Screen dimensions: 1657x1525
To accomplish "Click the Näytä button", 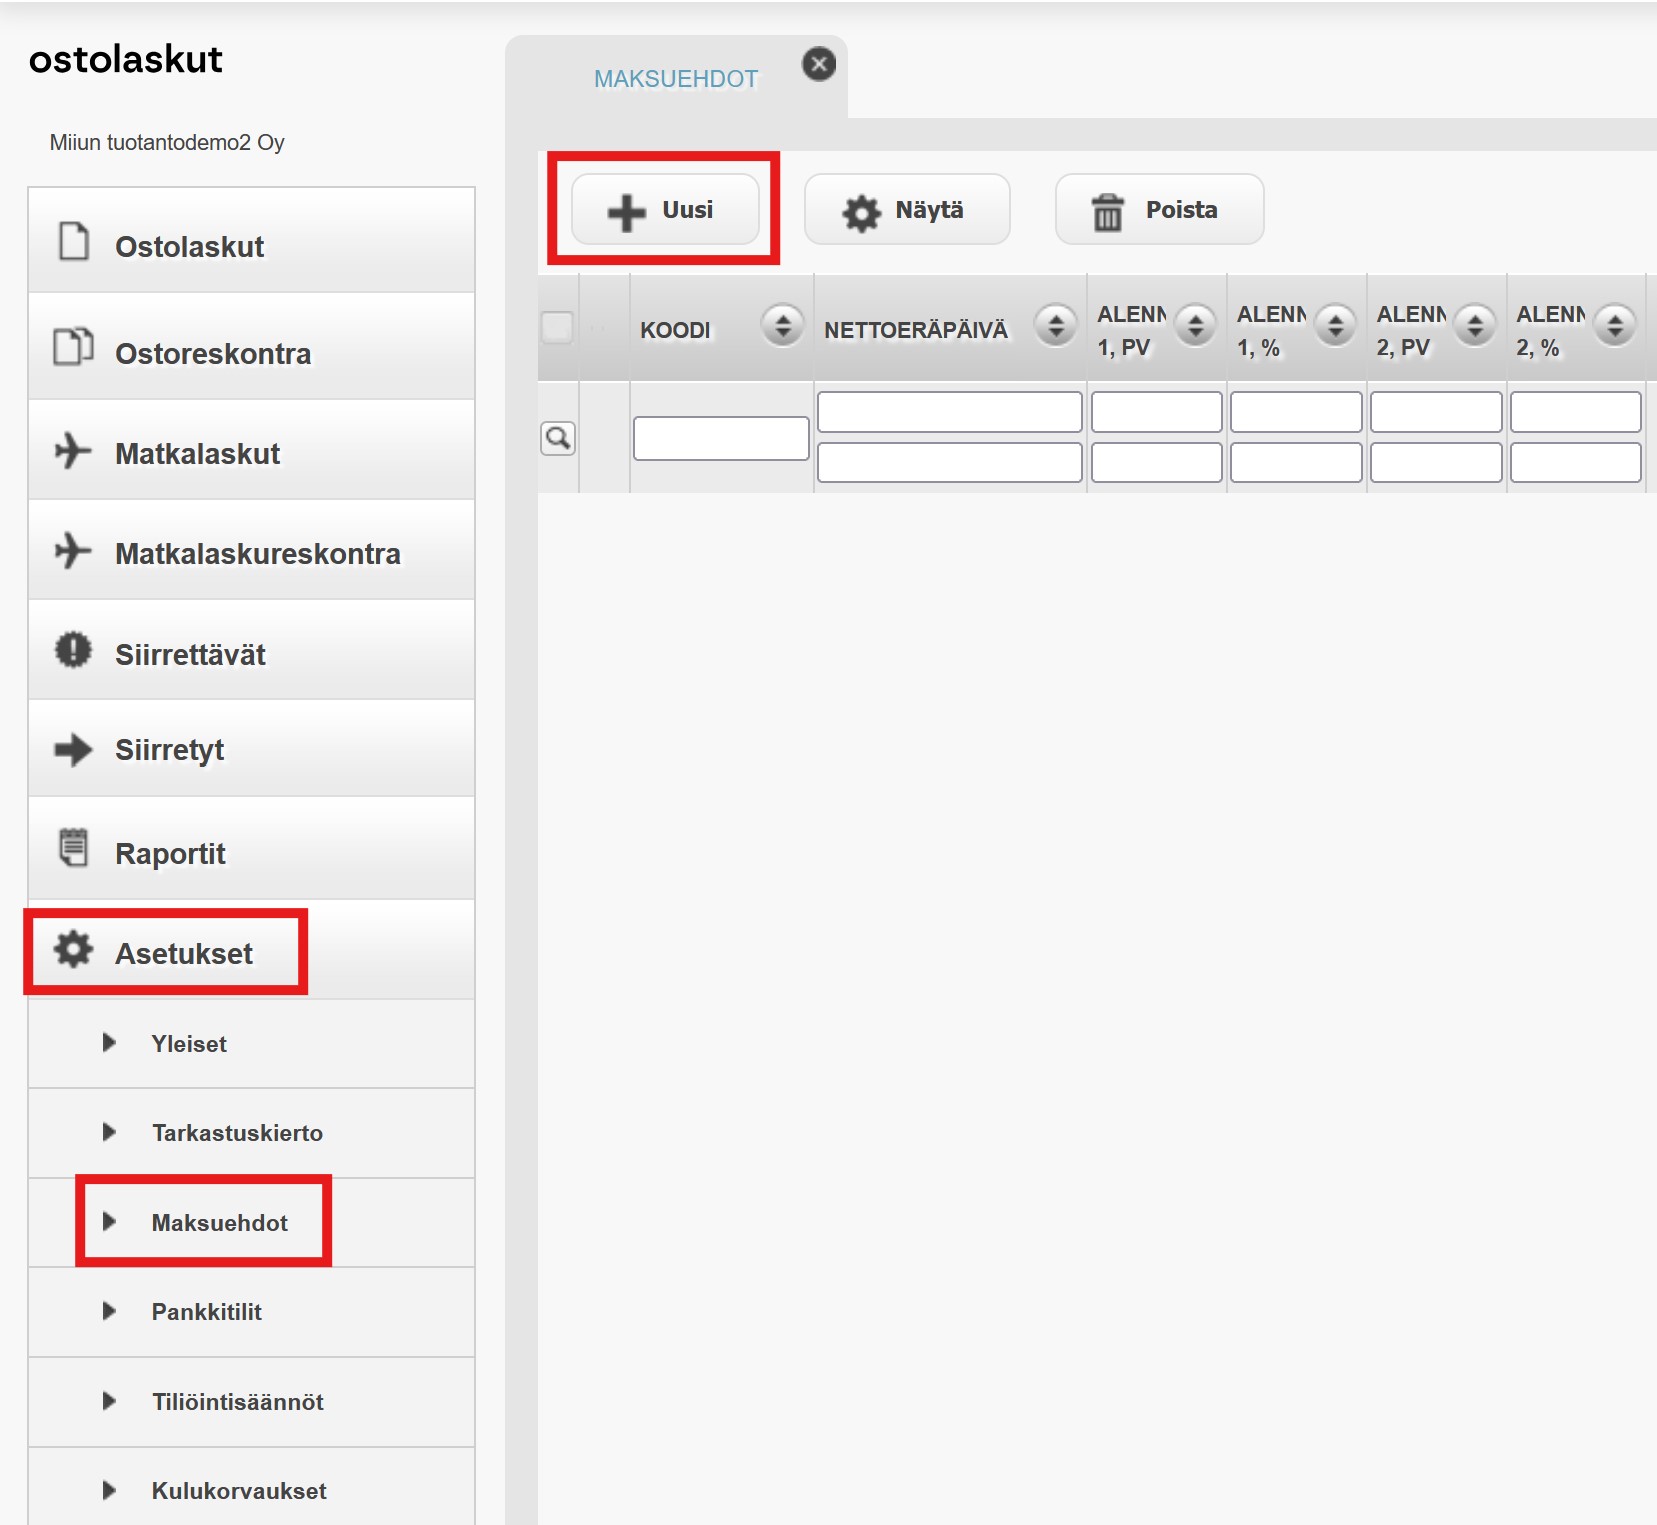I will pyautogui.click(x=907, y=210).
